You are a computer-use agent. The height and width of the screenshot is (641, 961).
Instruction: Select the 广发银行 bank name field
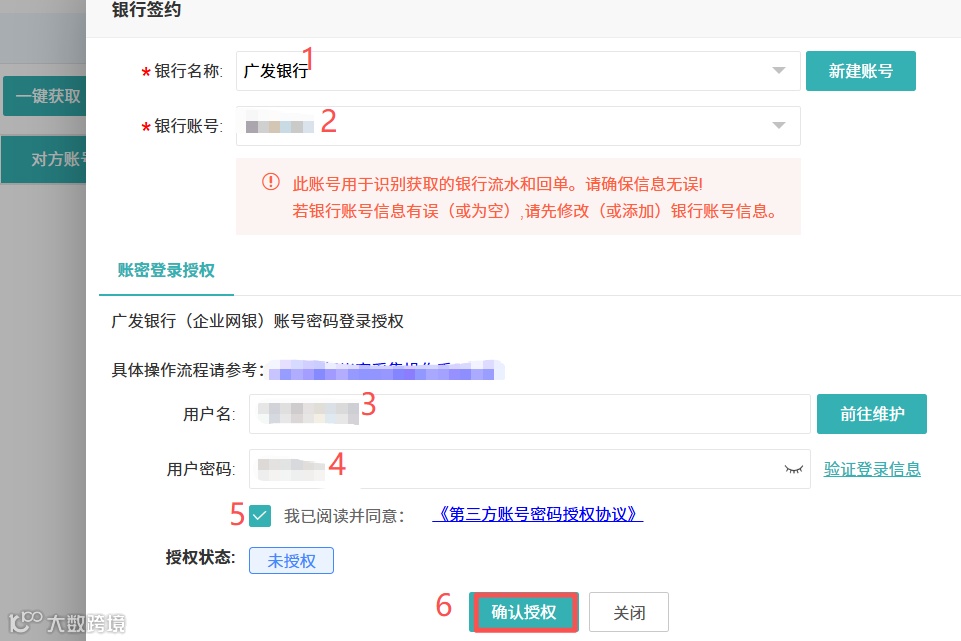518,71
